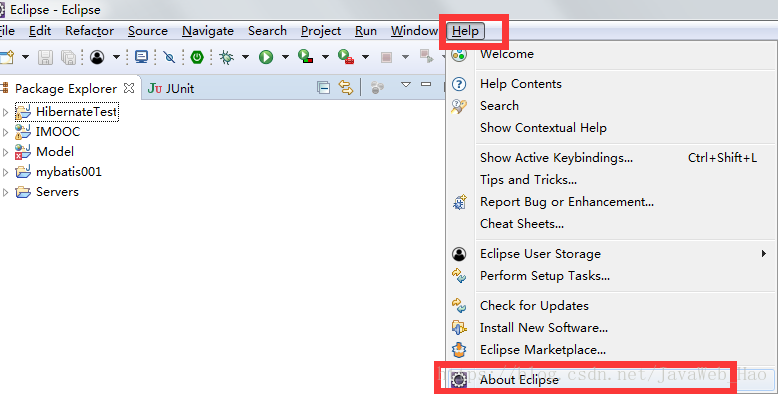Viewport: 778px width, 394px height.
Task: Open the External Tools dropdown arrow
Action: [x=365, y=57]
